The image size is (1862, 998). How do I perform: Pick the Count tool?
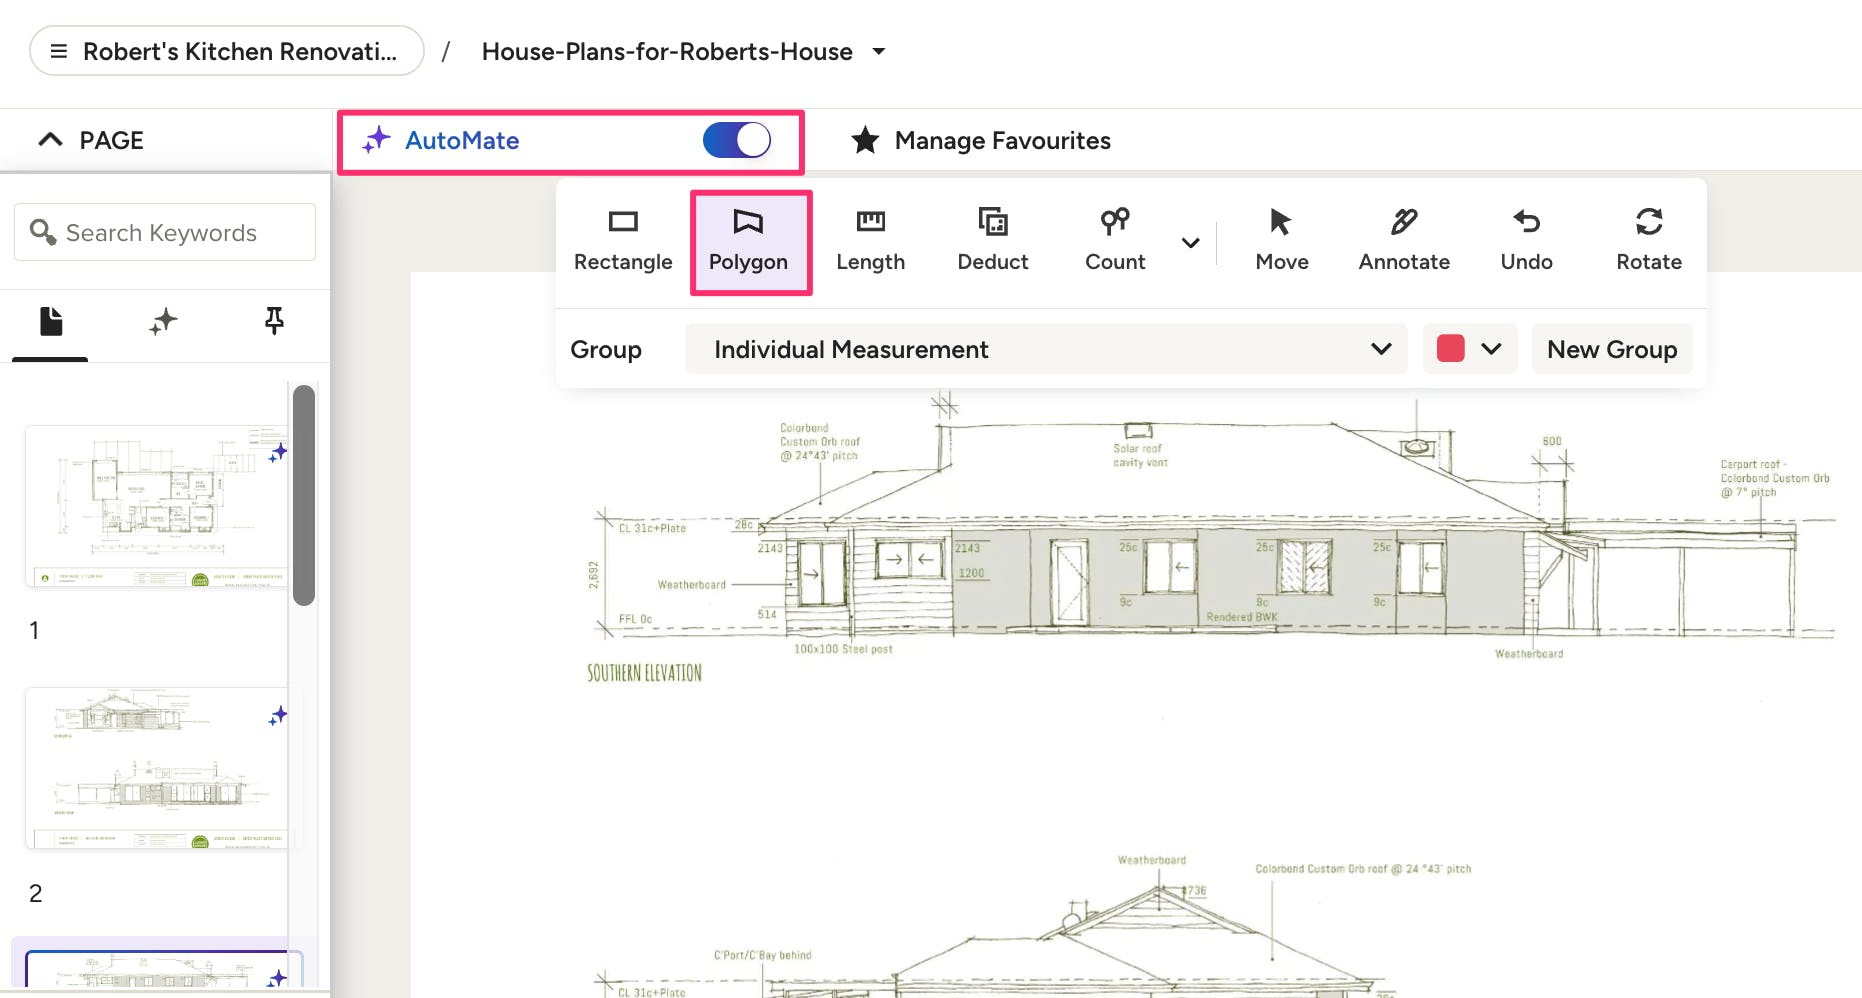1114,241
